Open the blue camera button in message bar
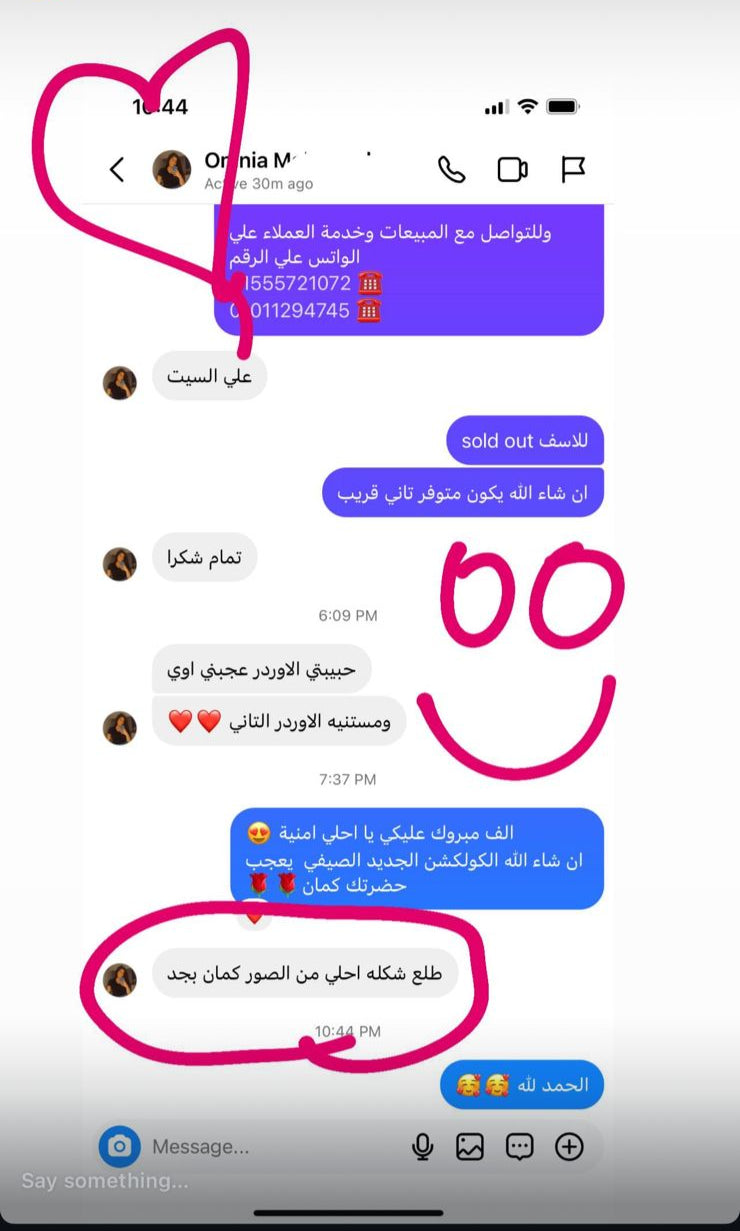740x1231 pixels. (x=119, y=1146)
